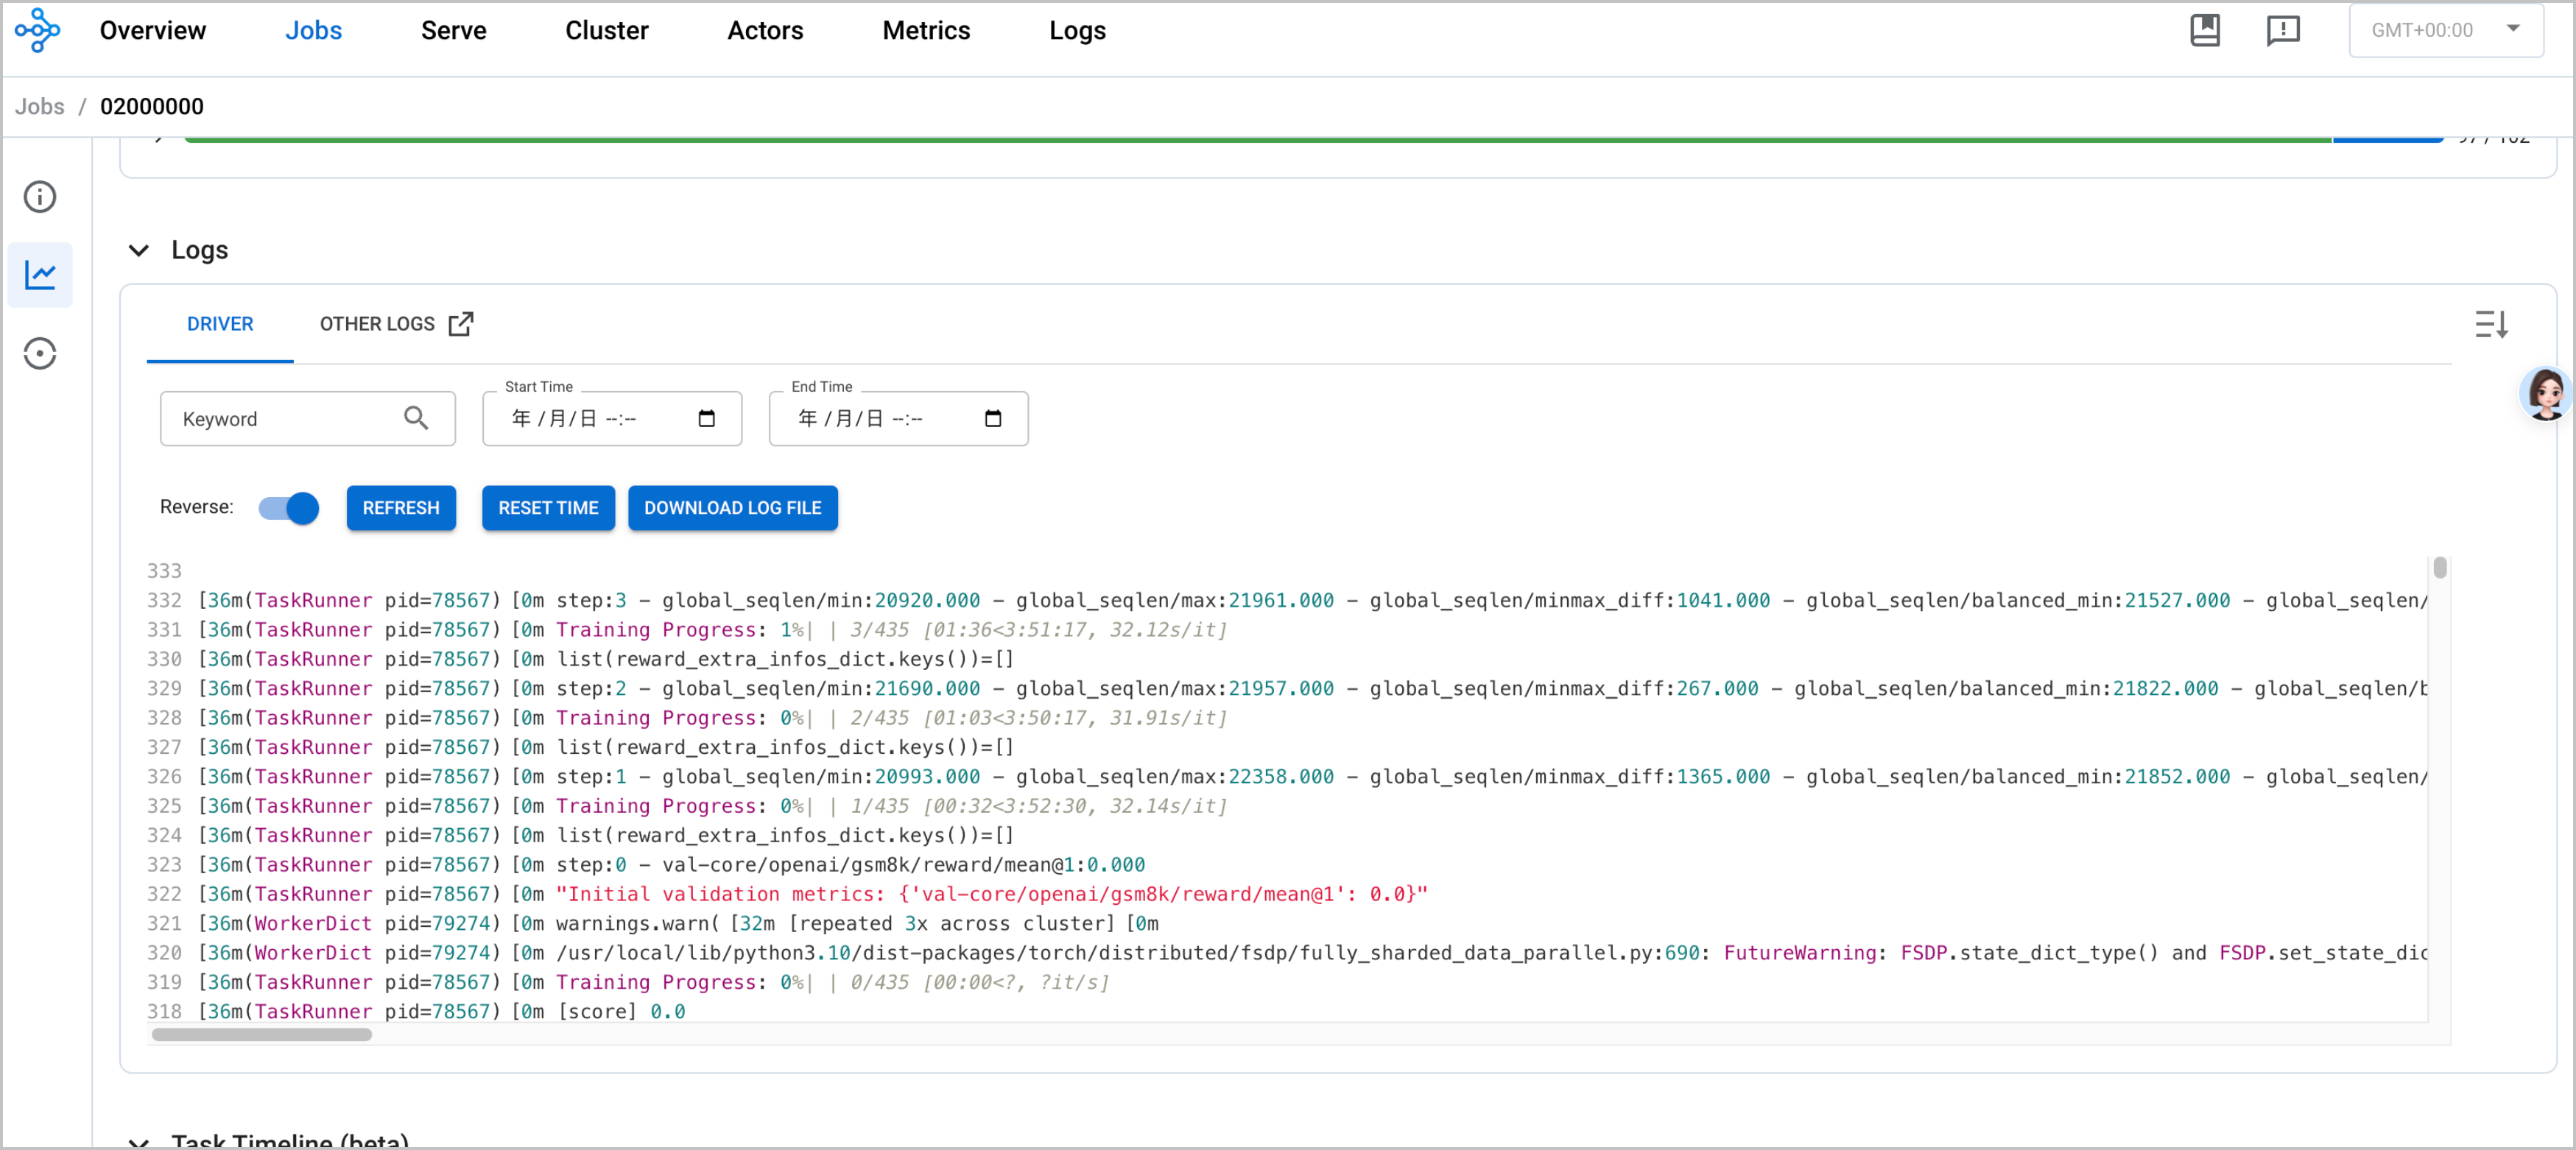Click the log sort order icon
The image size is (2576, 1150).
coord(2491,324)
